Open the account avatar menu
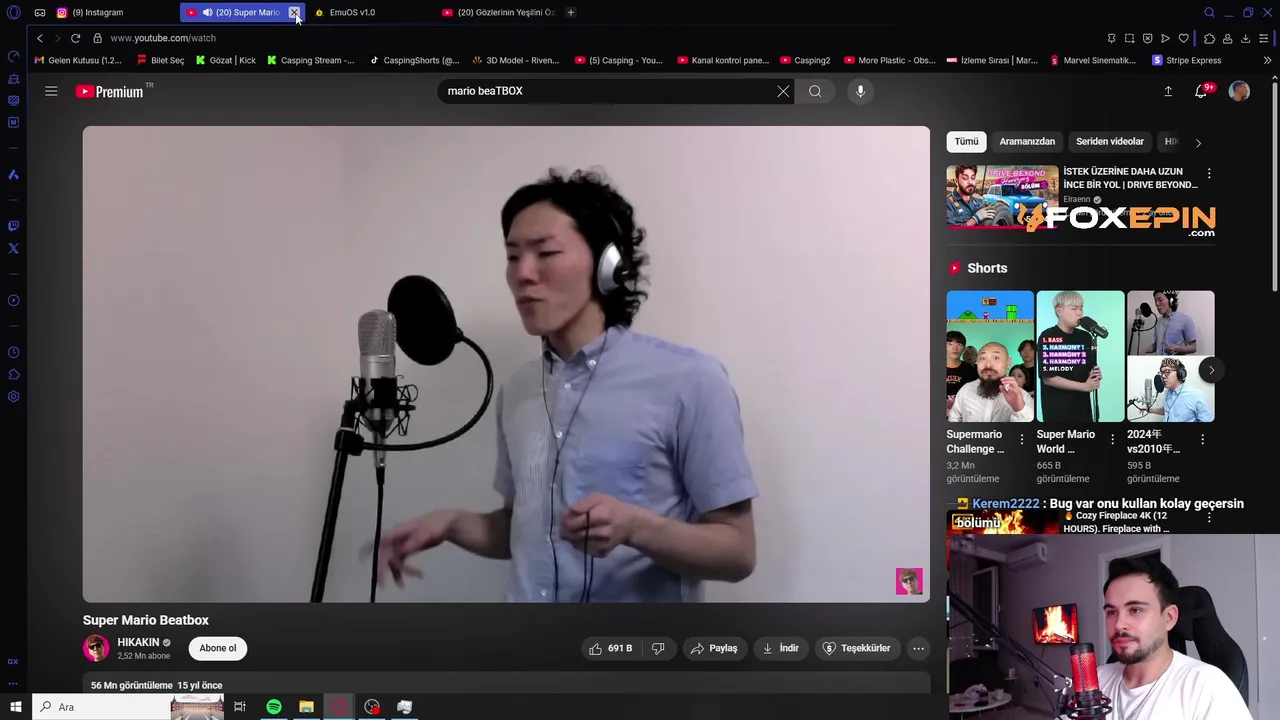Screen dimensions: 1280x720 point(1239,91)
